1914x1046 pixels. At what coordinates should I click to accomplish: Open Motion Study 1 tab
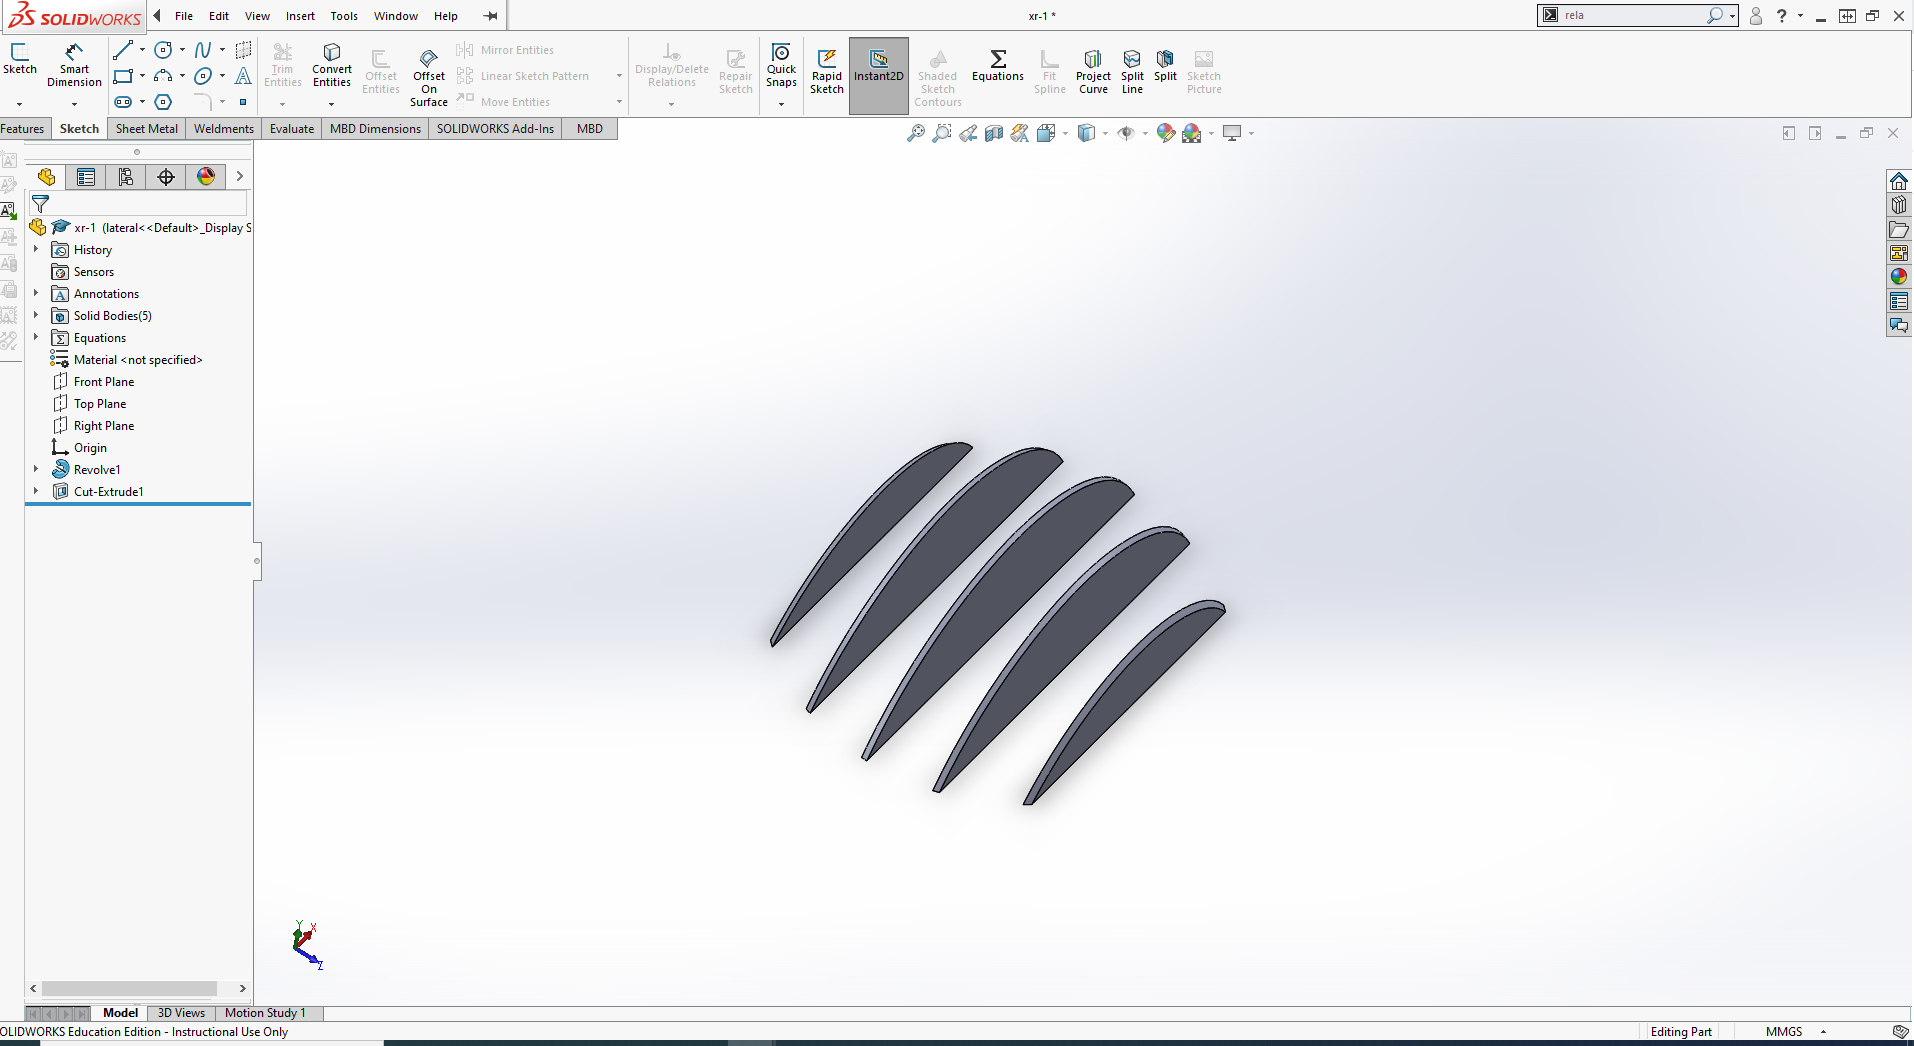point(265,1013)
